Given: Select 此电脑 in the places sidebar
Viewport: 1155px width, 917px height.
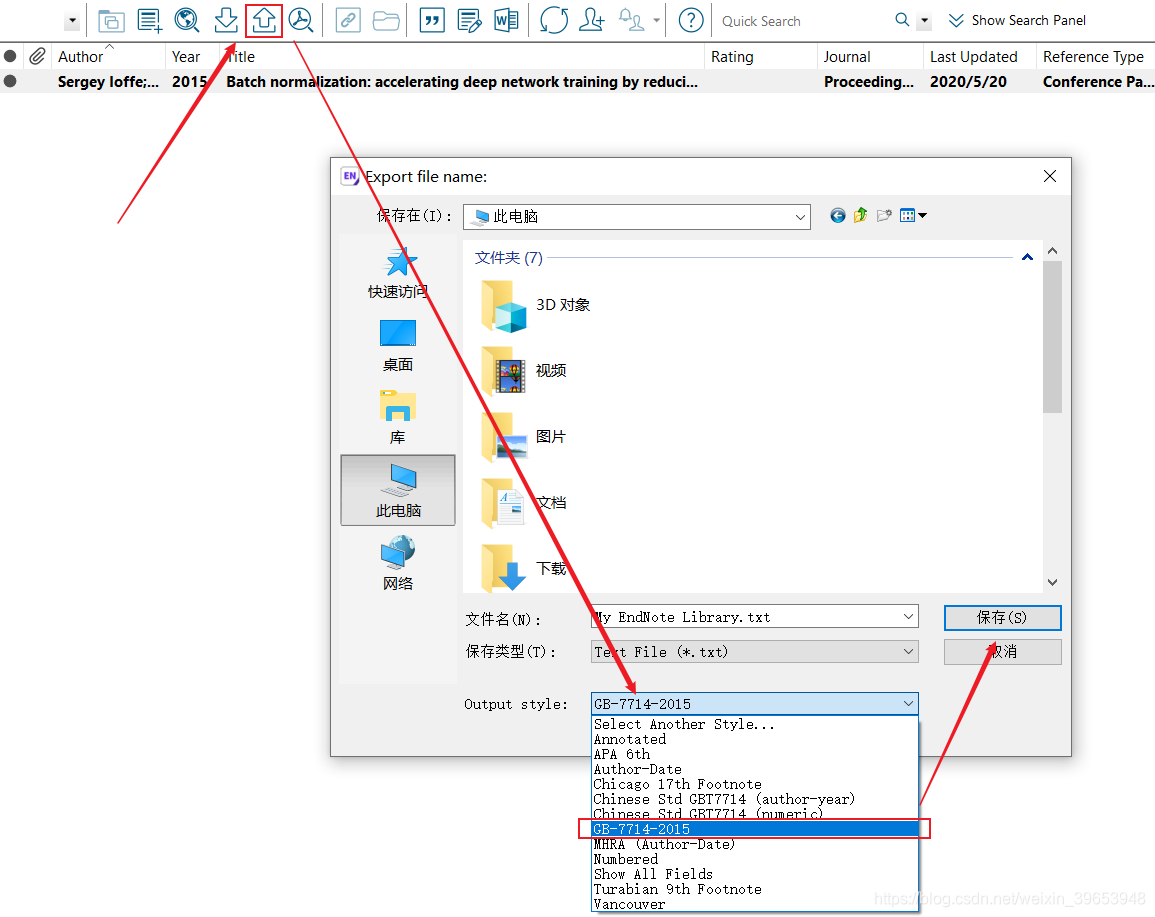Looking at the screenshot, I should [x=398, y=490].
